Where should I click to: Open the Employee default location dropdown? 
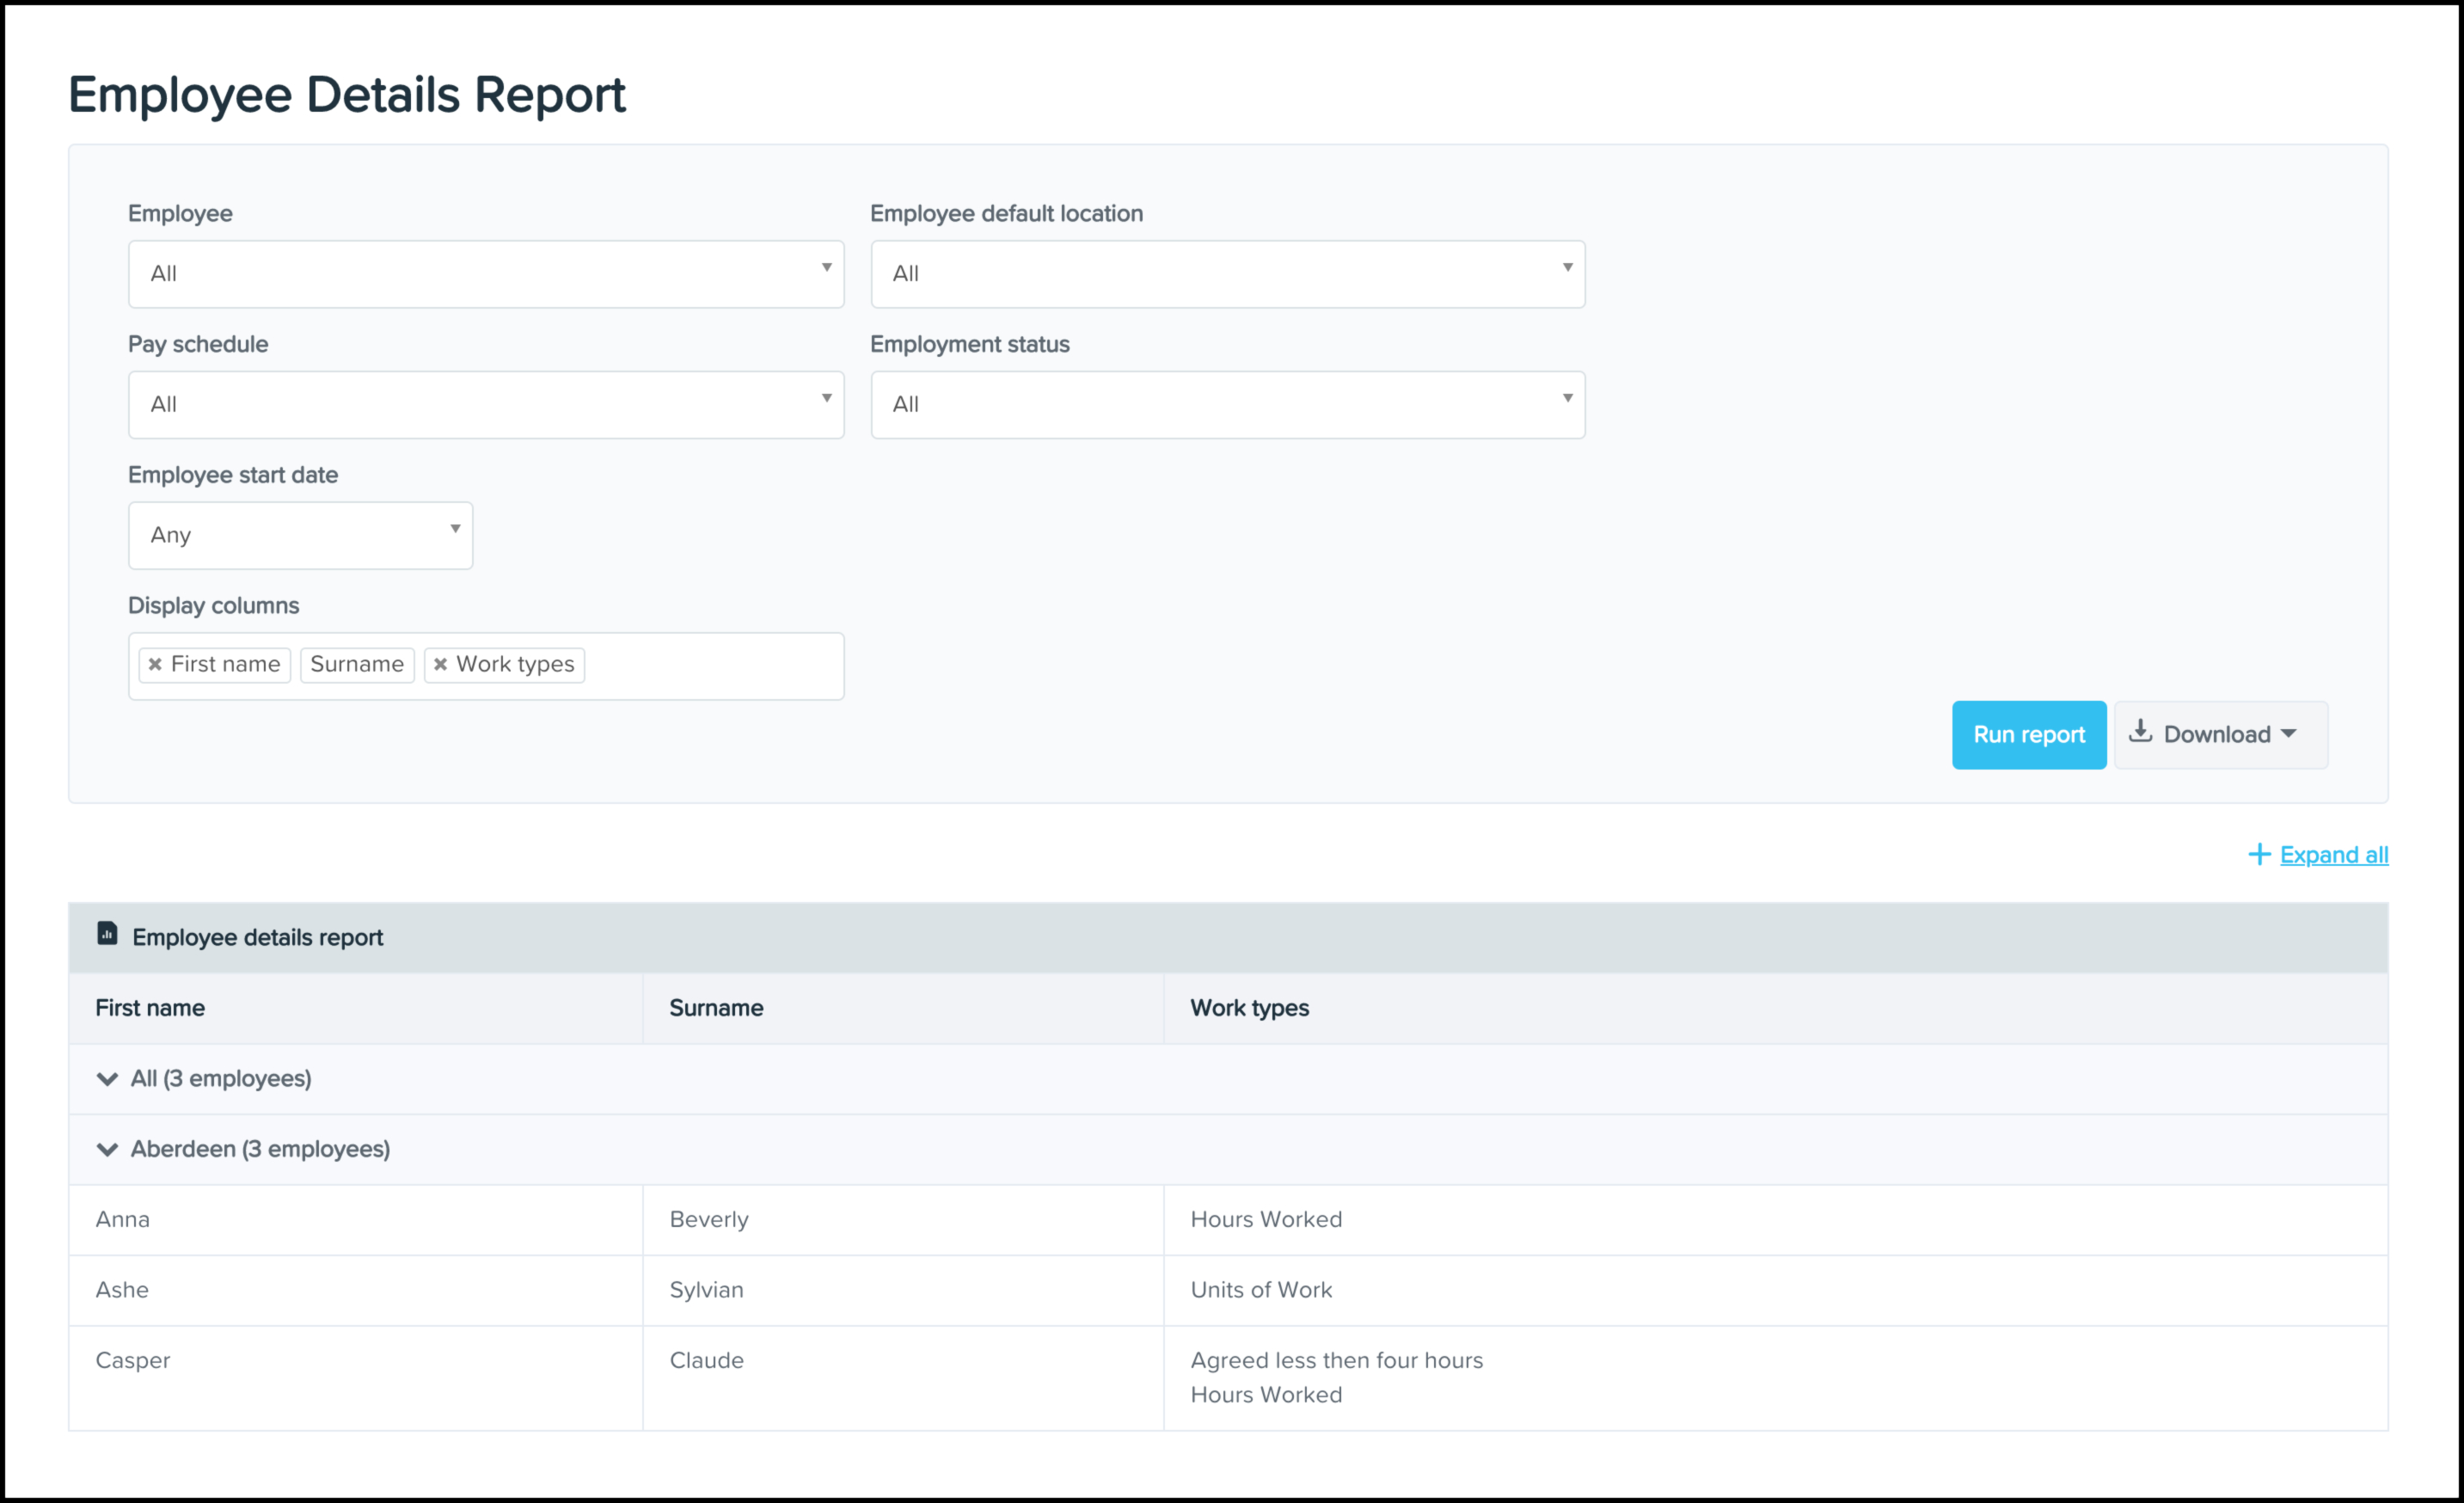[x=1227, y=273]
